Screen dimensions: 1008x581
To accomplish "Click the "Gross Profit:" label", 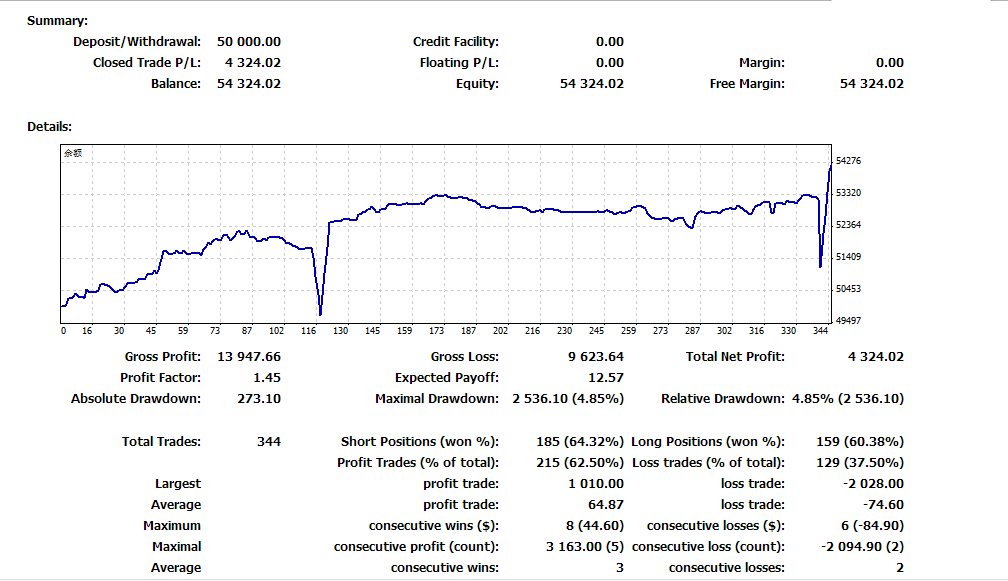I will [163, 357].
